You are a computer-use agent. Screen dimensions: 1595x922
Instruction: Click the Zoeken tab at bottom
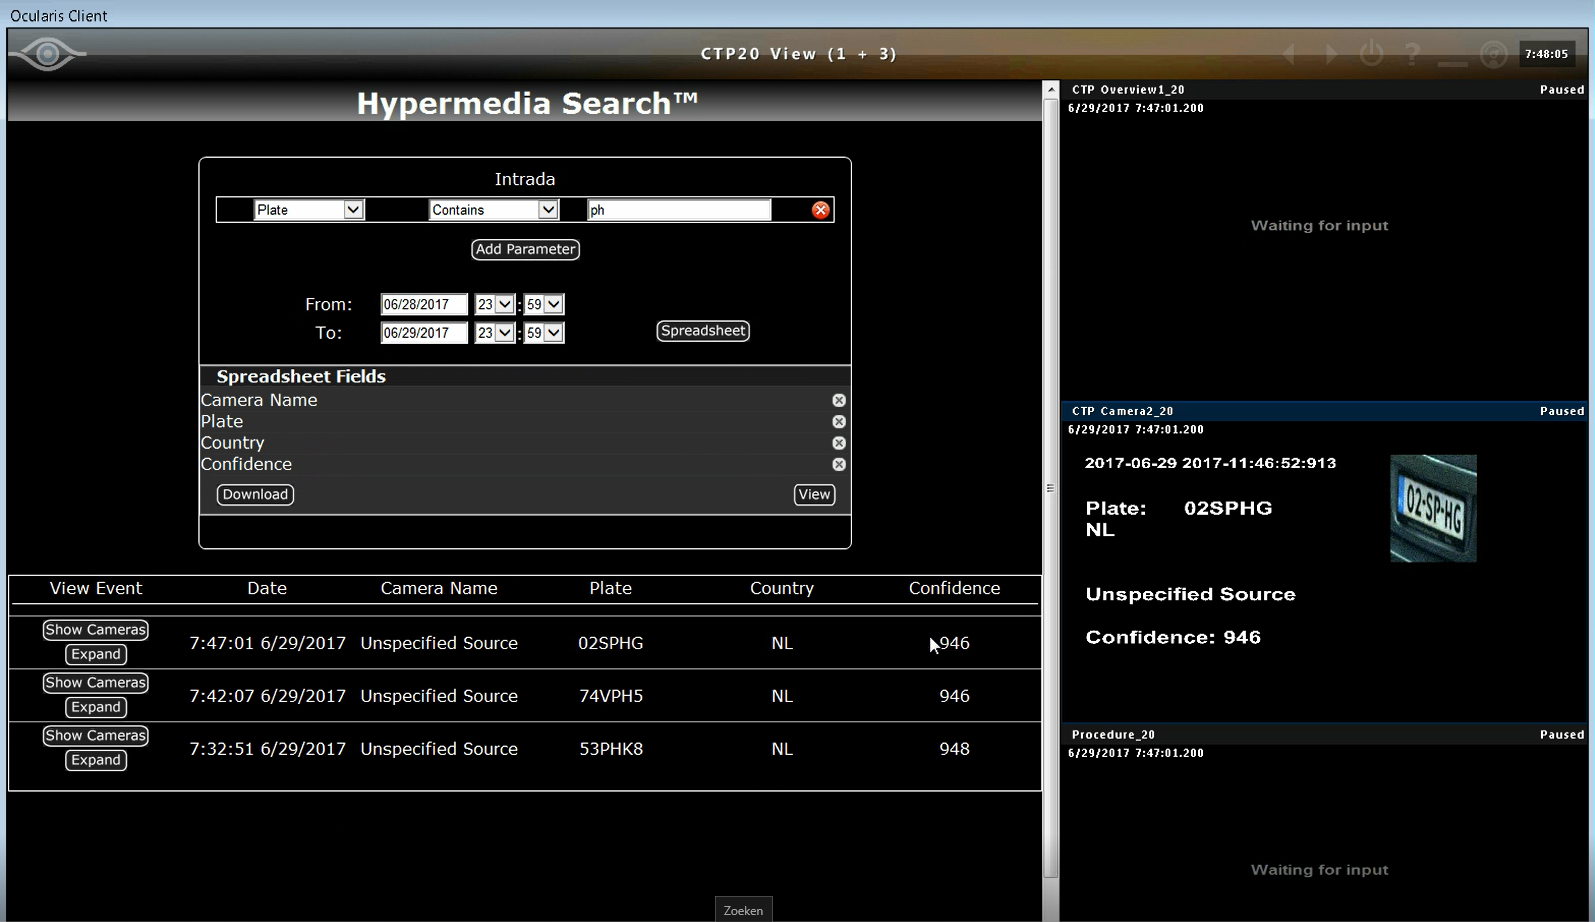point(743,910)
